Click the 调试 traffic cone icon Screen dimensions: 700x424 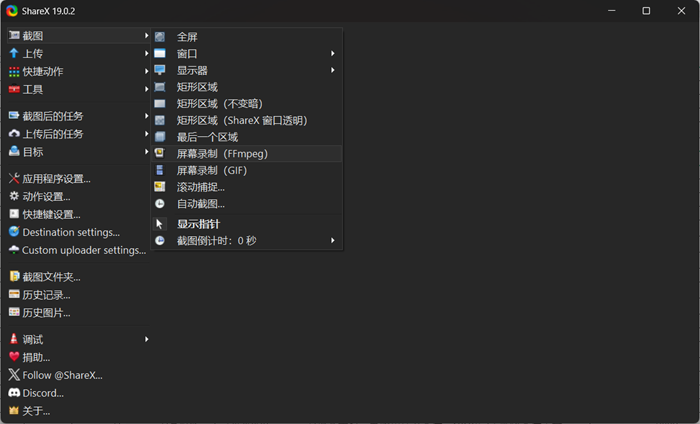[14, 339]
